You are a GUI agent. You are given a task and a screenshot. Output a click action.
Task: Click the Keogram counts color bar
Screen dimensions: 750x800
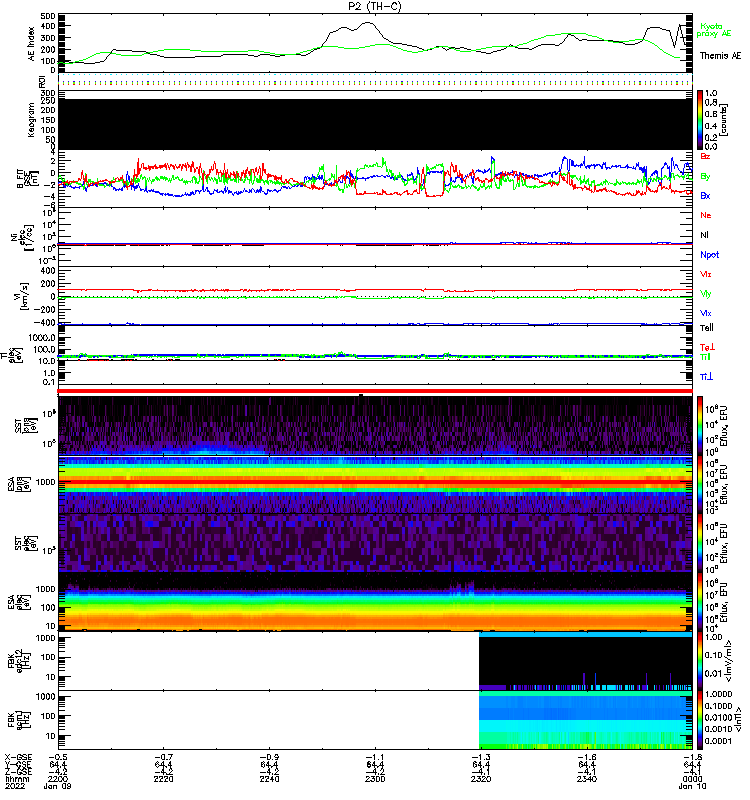click(700, 120)
